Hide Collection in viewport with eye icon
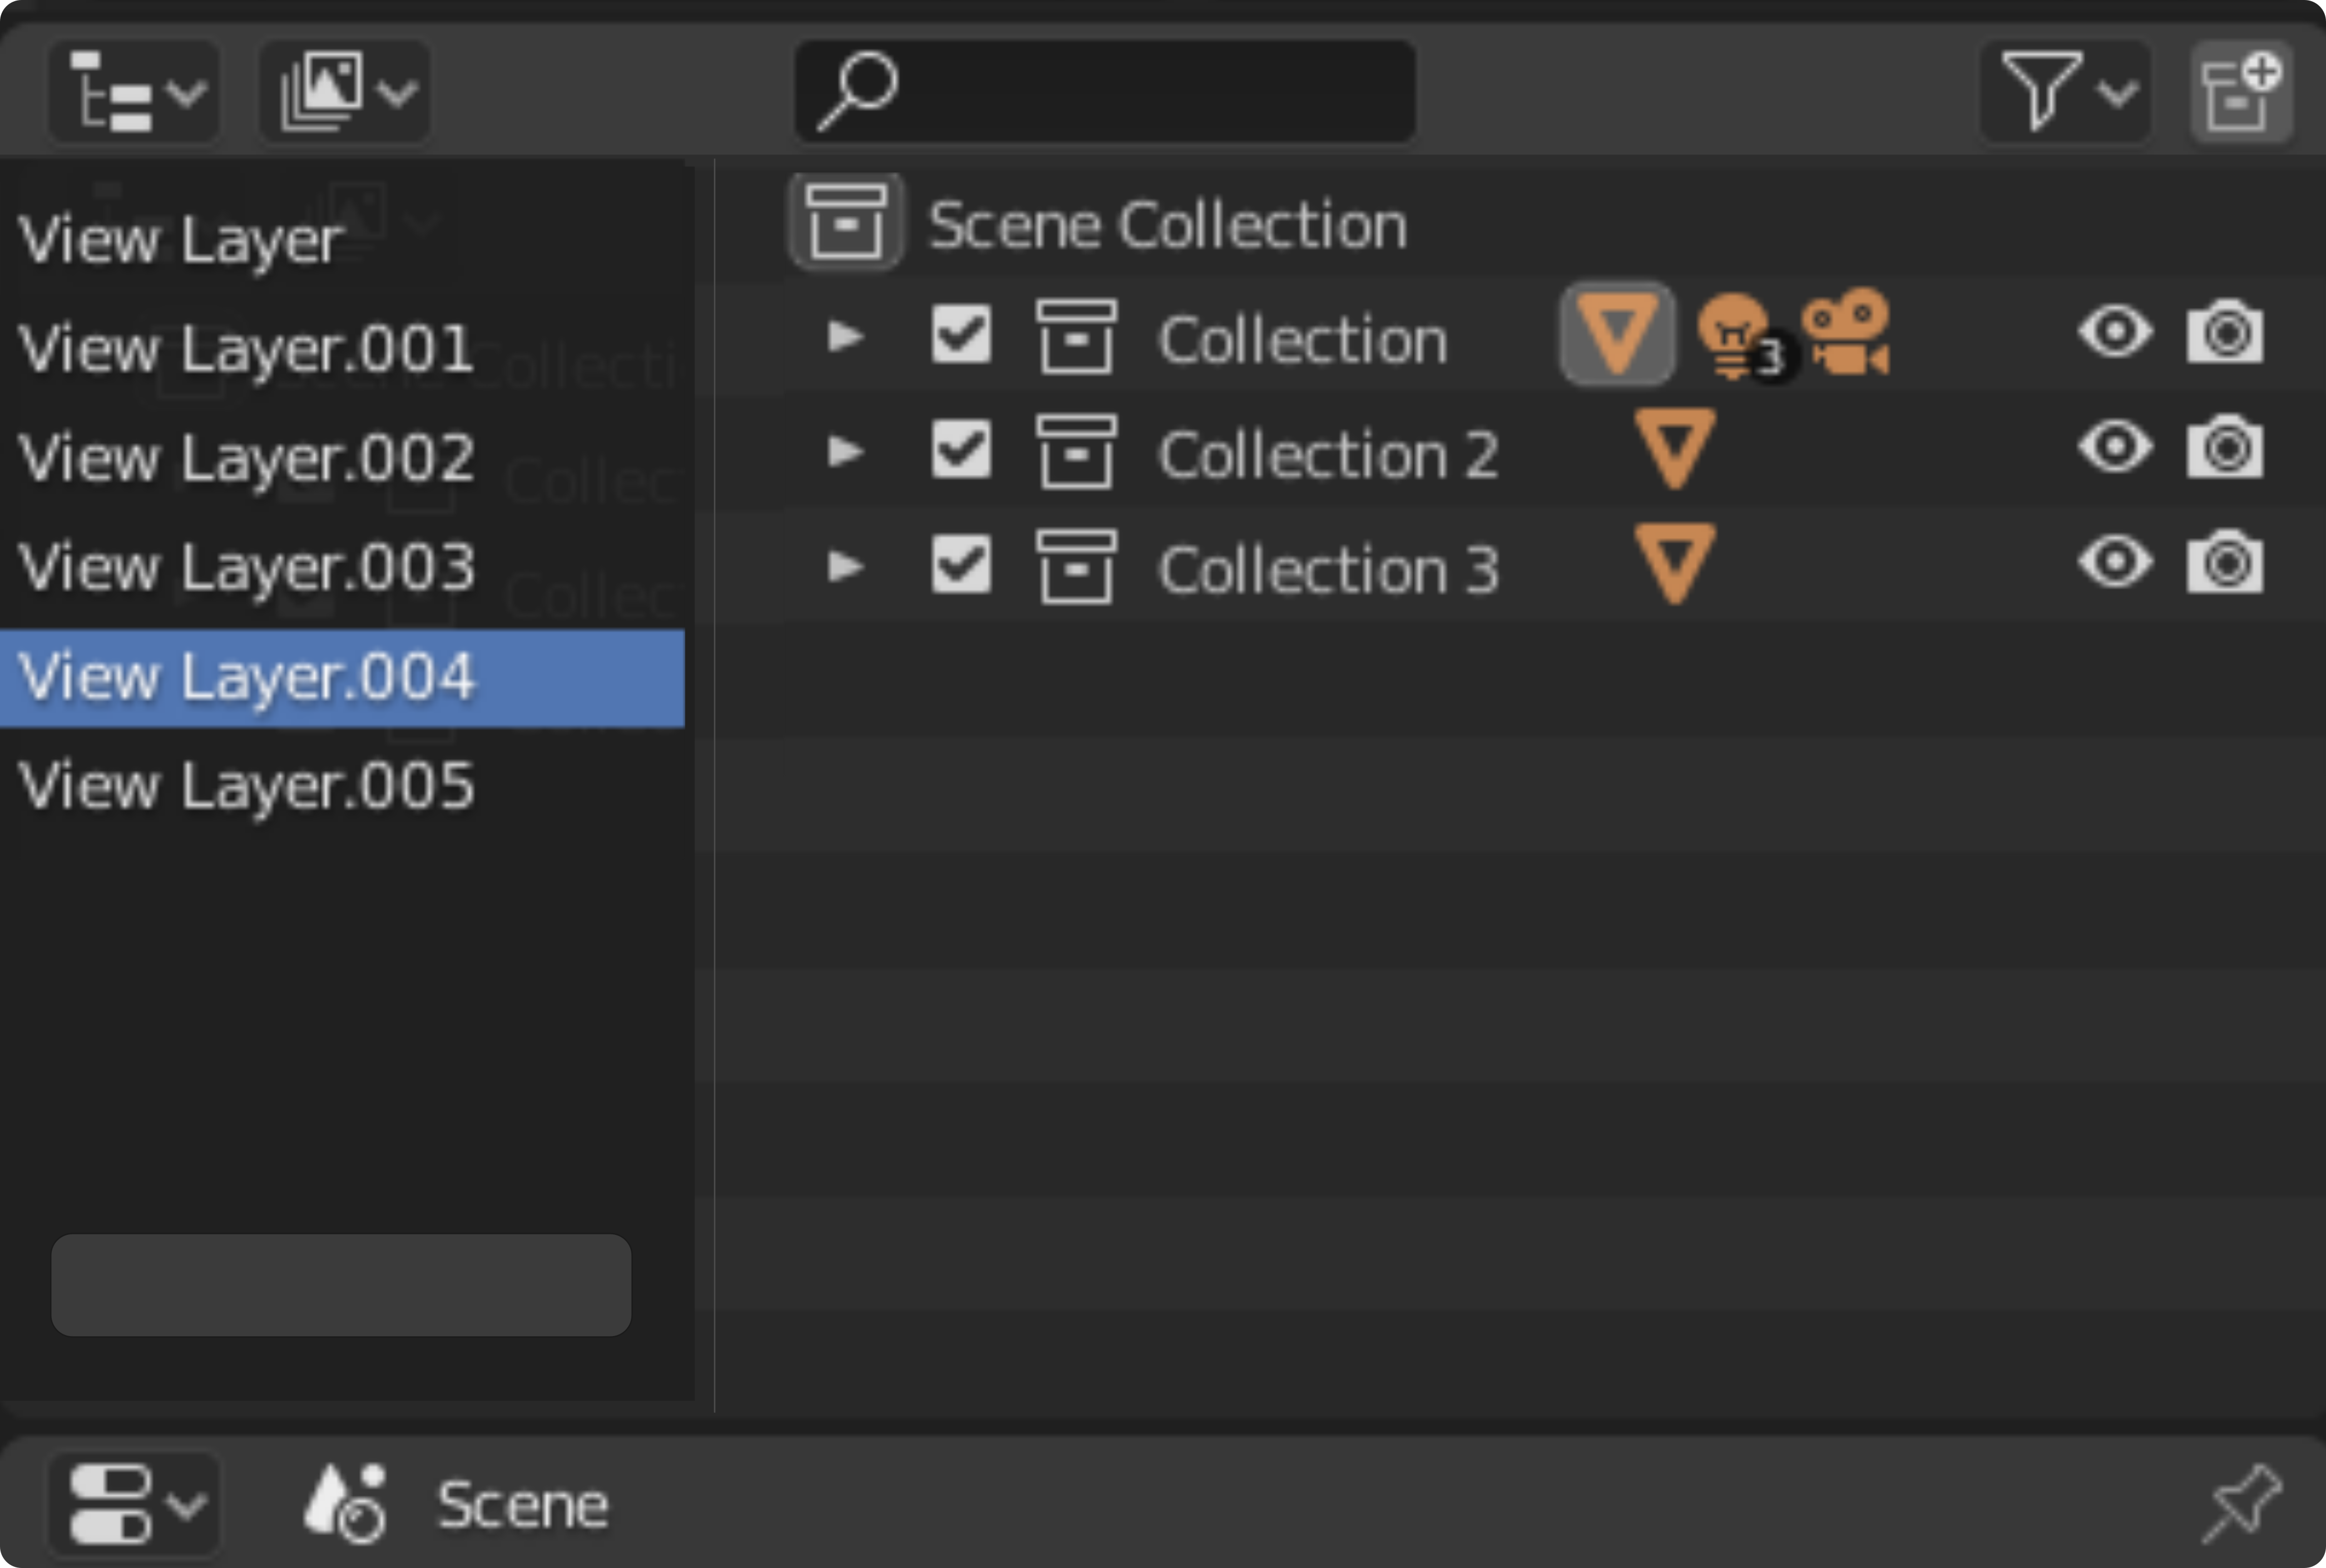This screenshot has width=2326, height=1568. point(2115,332)
